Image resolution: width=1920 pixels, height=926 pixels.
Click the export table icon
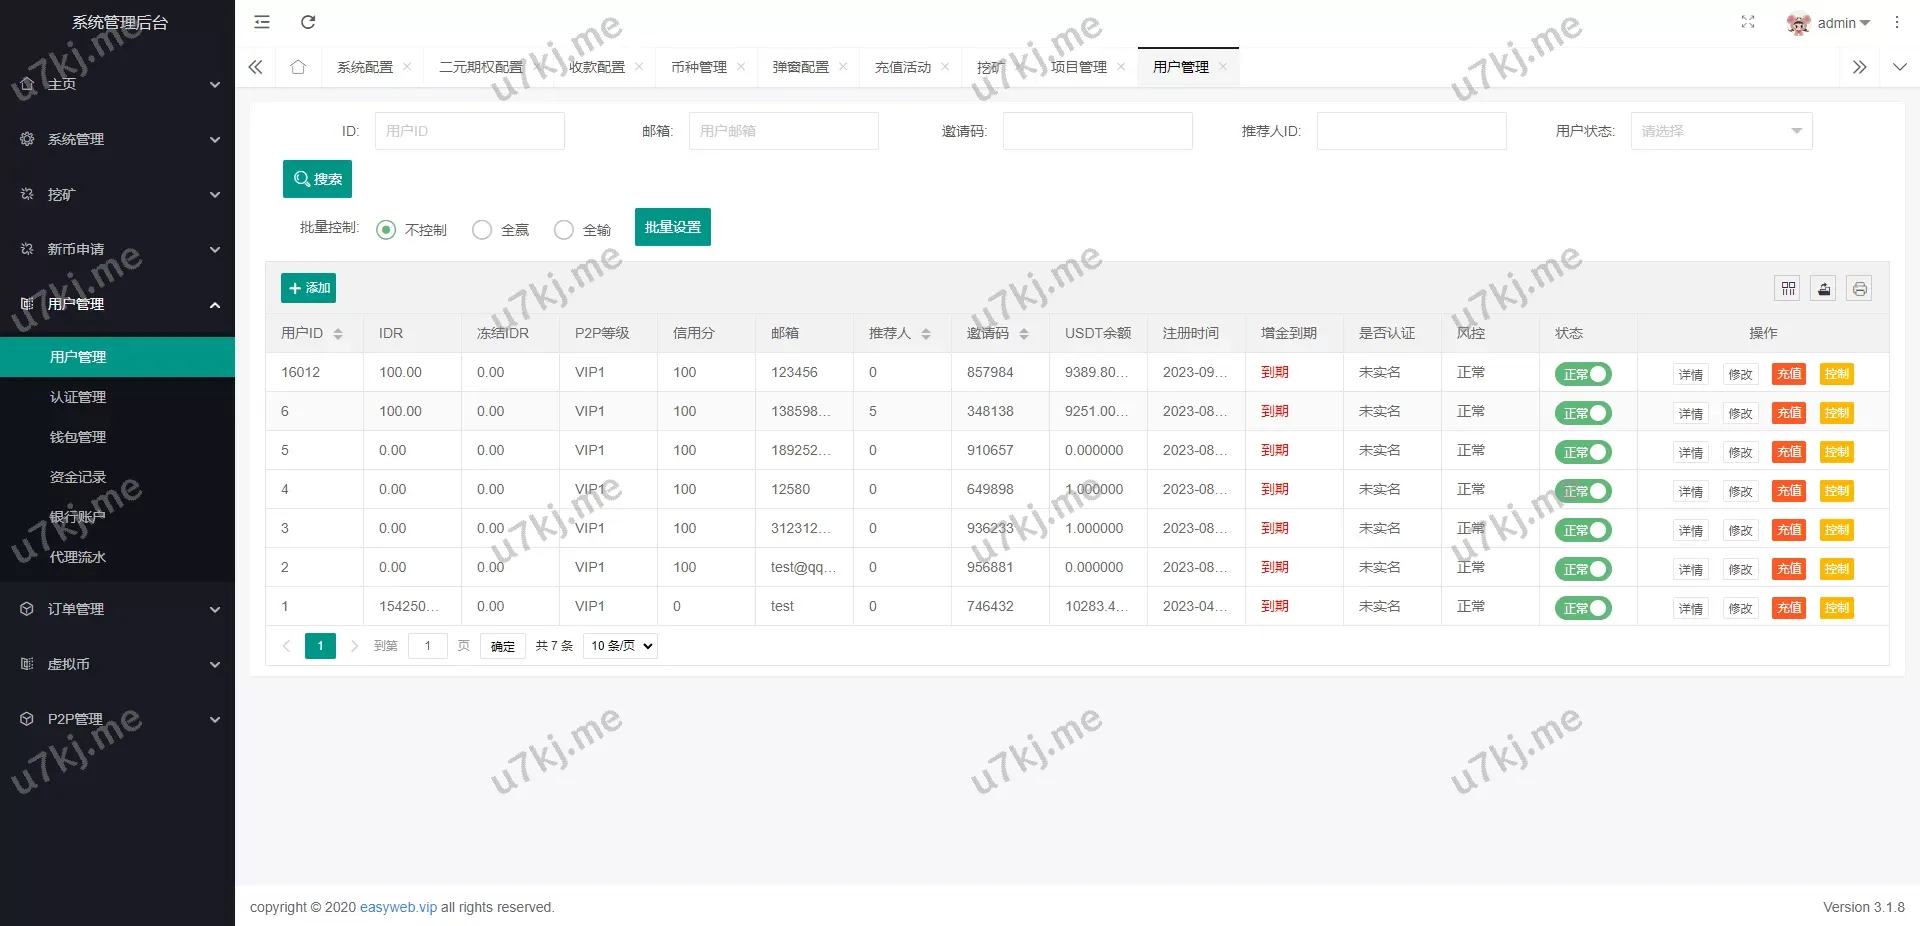pos(1824,289)
